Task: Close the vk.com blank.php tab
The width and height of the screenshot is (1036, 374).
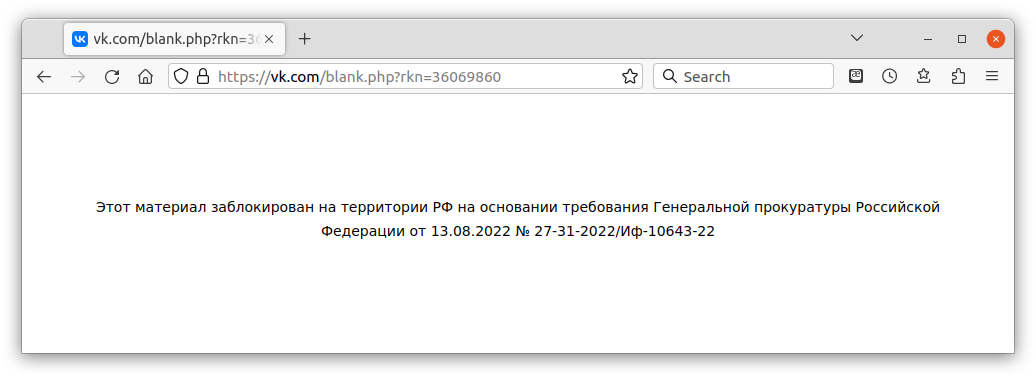Action: 269,39
